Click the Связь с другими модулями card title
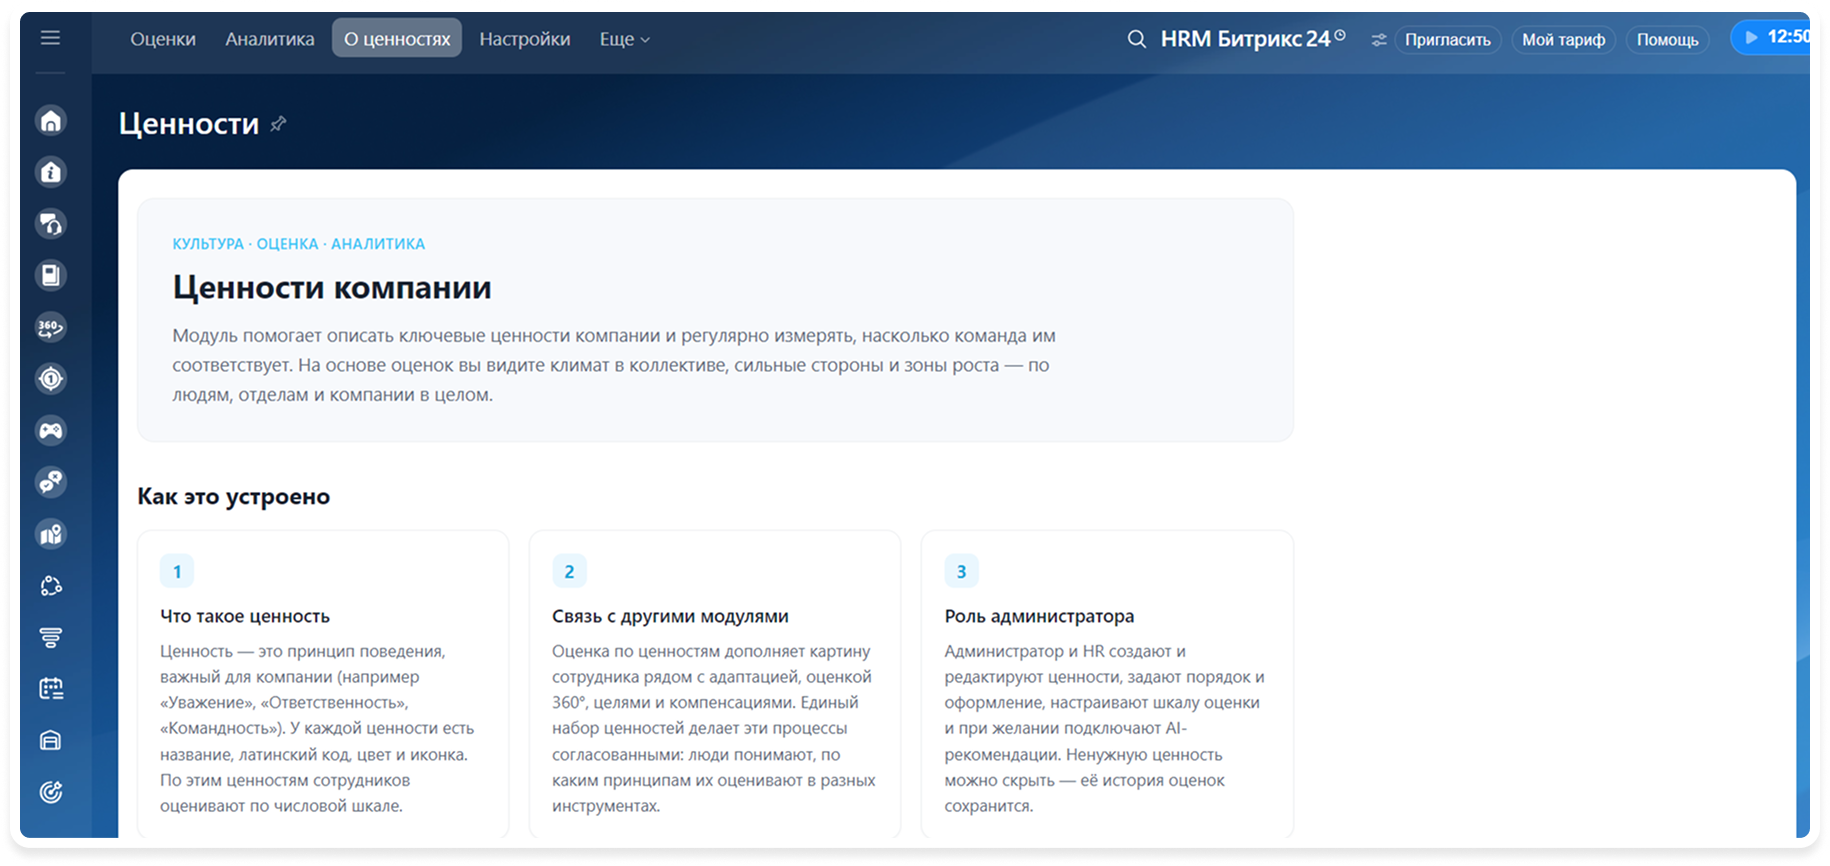This screenshot has height=866, width=1830. (x=670, y=617)
